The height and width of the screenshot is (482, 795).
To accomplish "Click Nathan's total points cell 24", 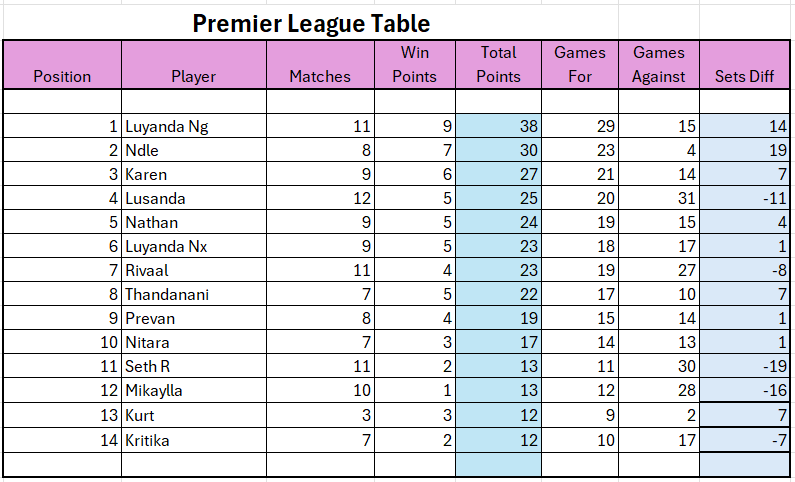I will tap(498, 221).
